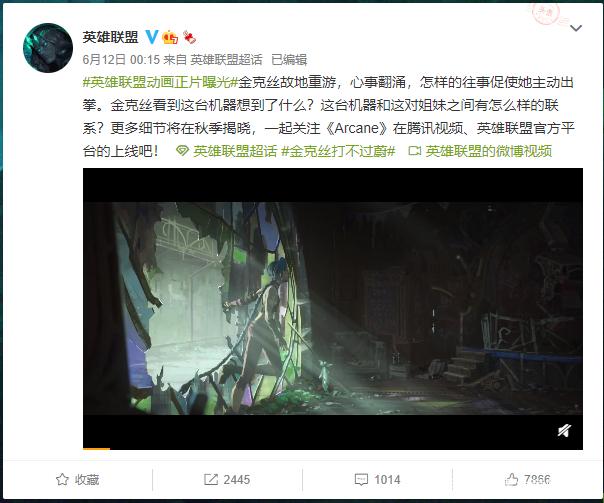Image resolution: width=604 pixels, height=503 pixels.
Task: Click the 收藏 star favorite icon
Action: [62, 480]
